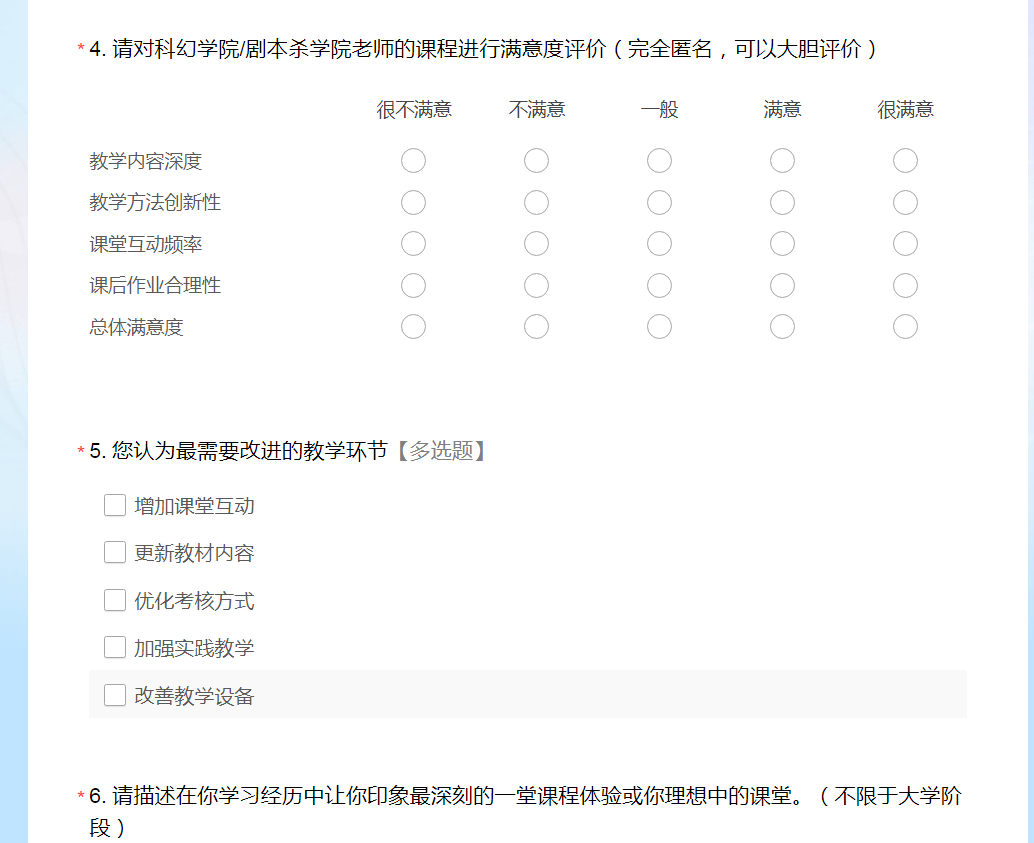The image size is (1034, 843).
Task: Select 不满意 for 总体满意度
Action: [536, 327]
